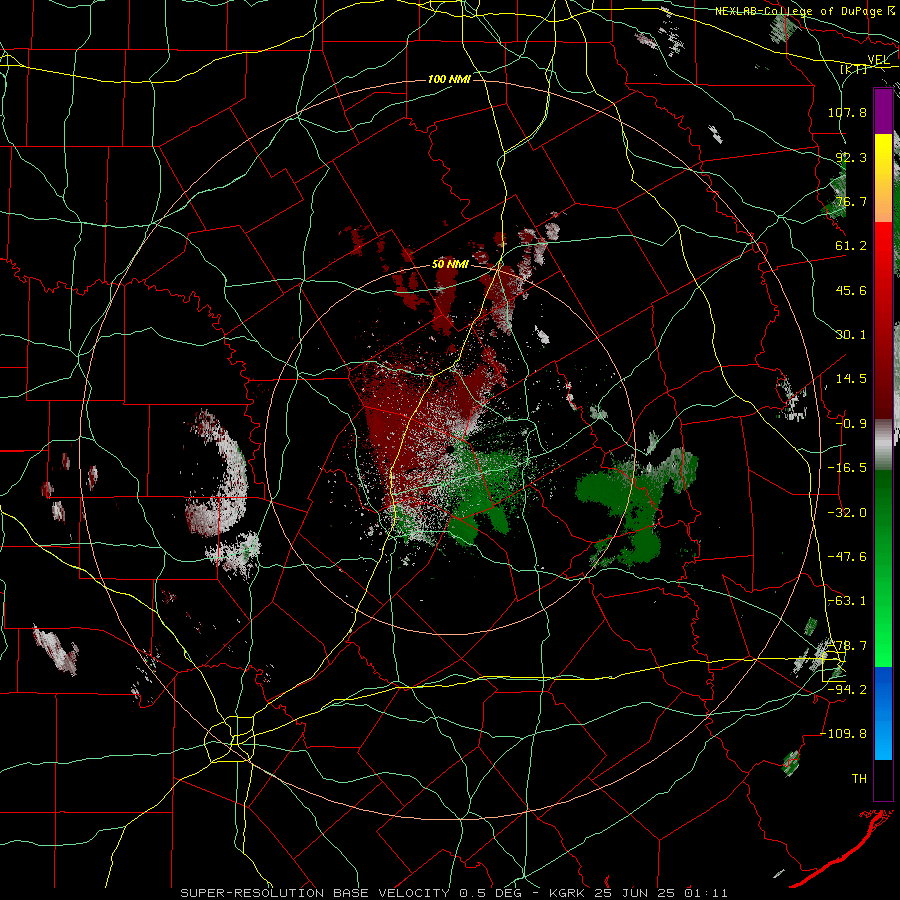
Task: Click the 92.3 velocity scale value
Action: click(851, 157)
